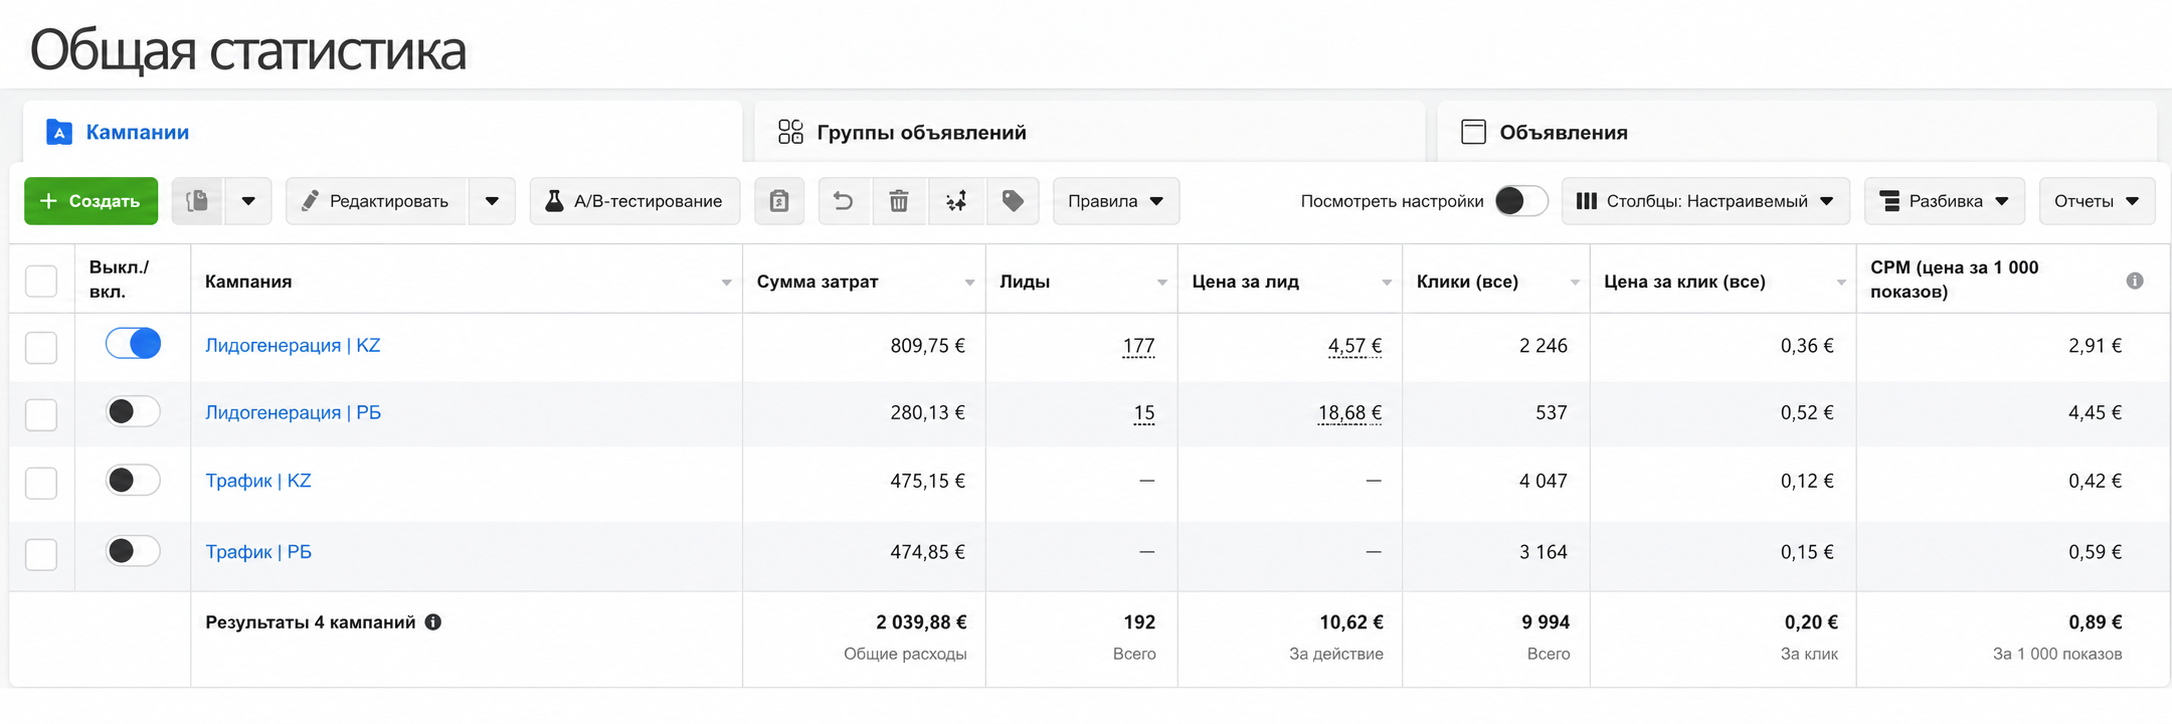
Task: Click the Редактировать button
Action: pyautogui.click(x=377, y=201)
